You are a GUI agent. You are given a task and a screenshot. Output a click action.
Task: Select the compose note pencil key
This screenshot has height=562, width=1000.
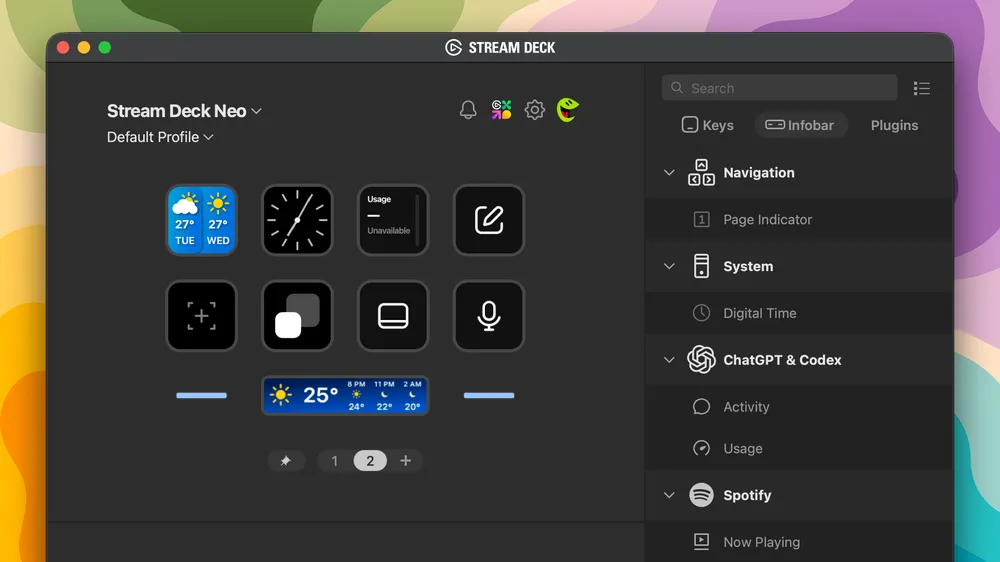pos(489,220)
